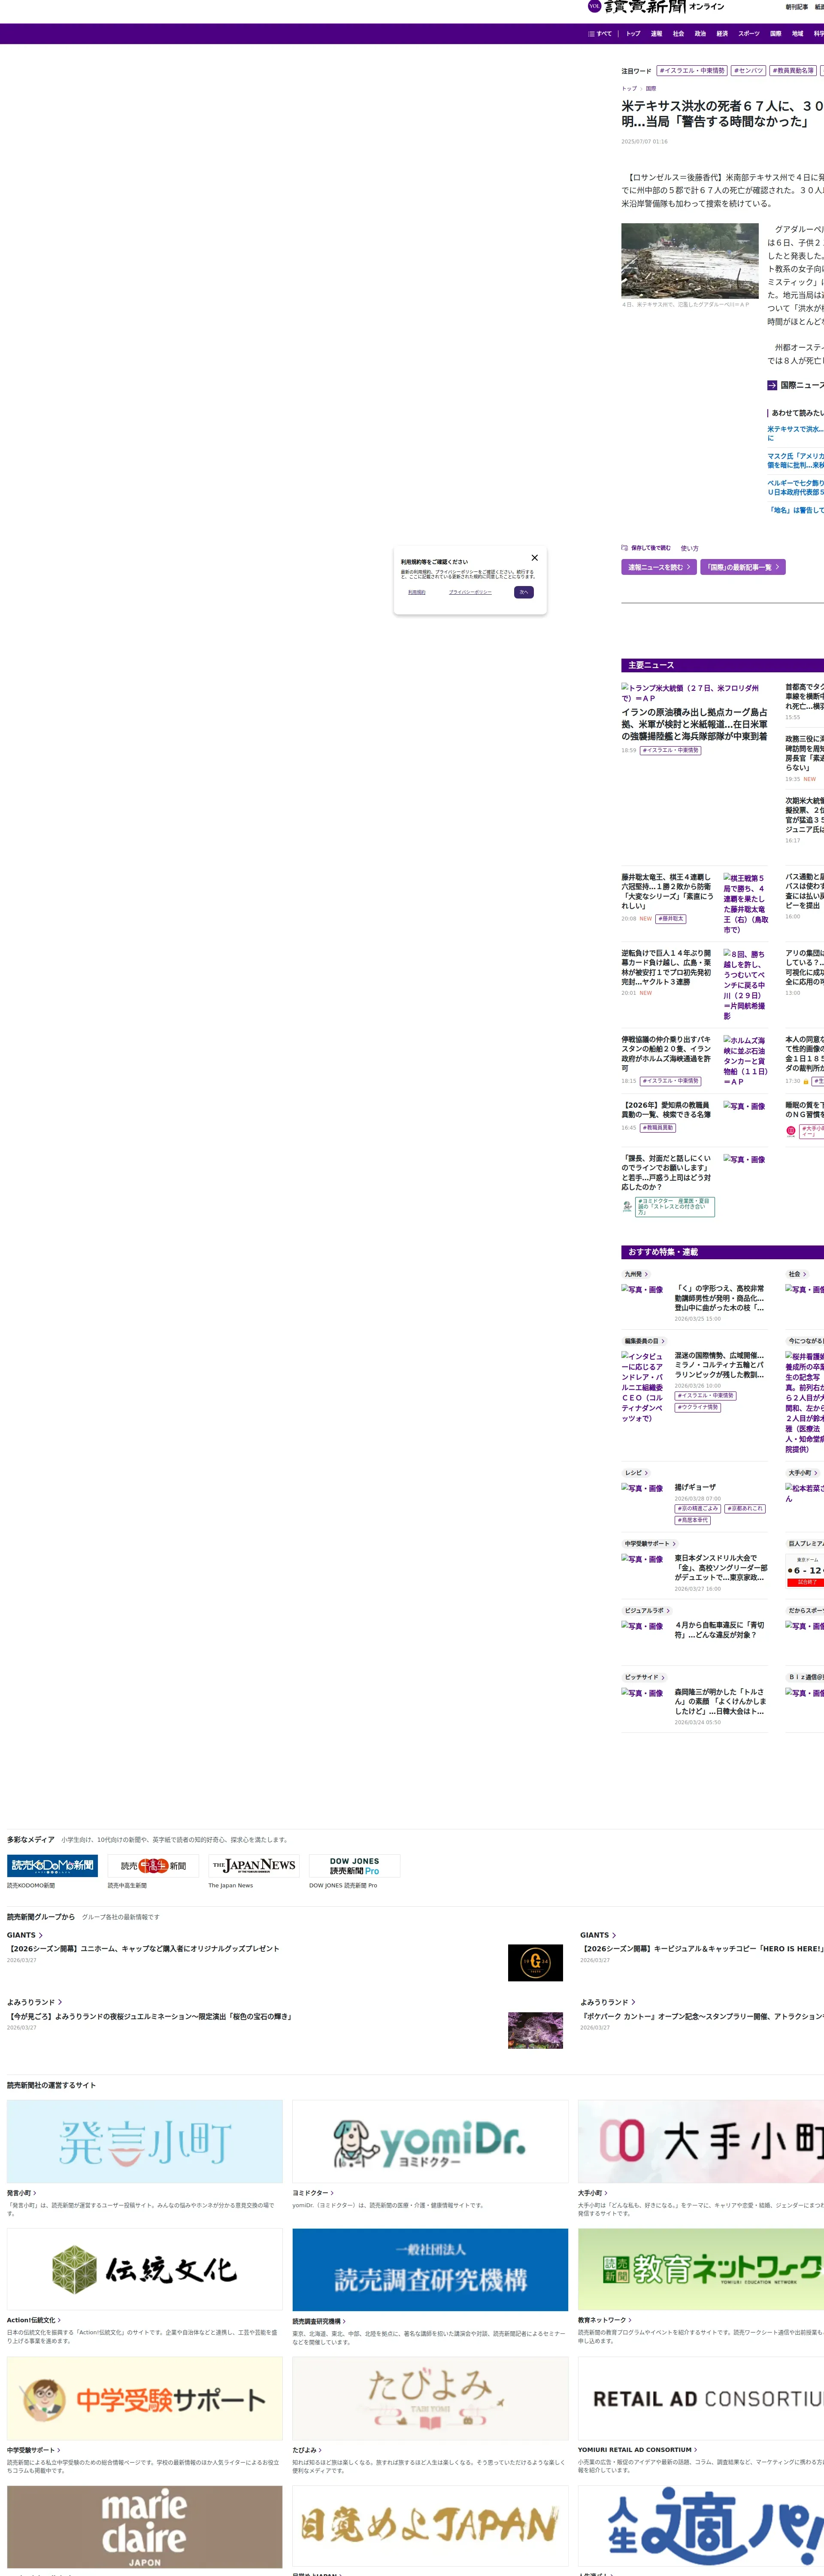Click the Action!伝統文化 link under the banner
Screen dimensions: 824x2576
click(33, 2320)
